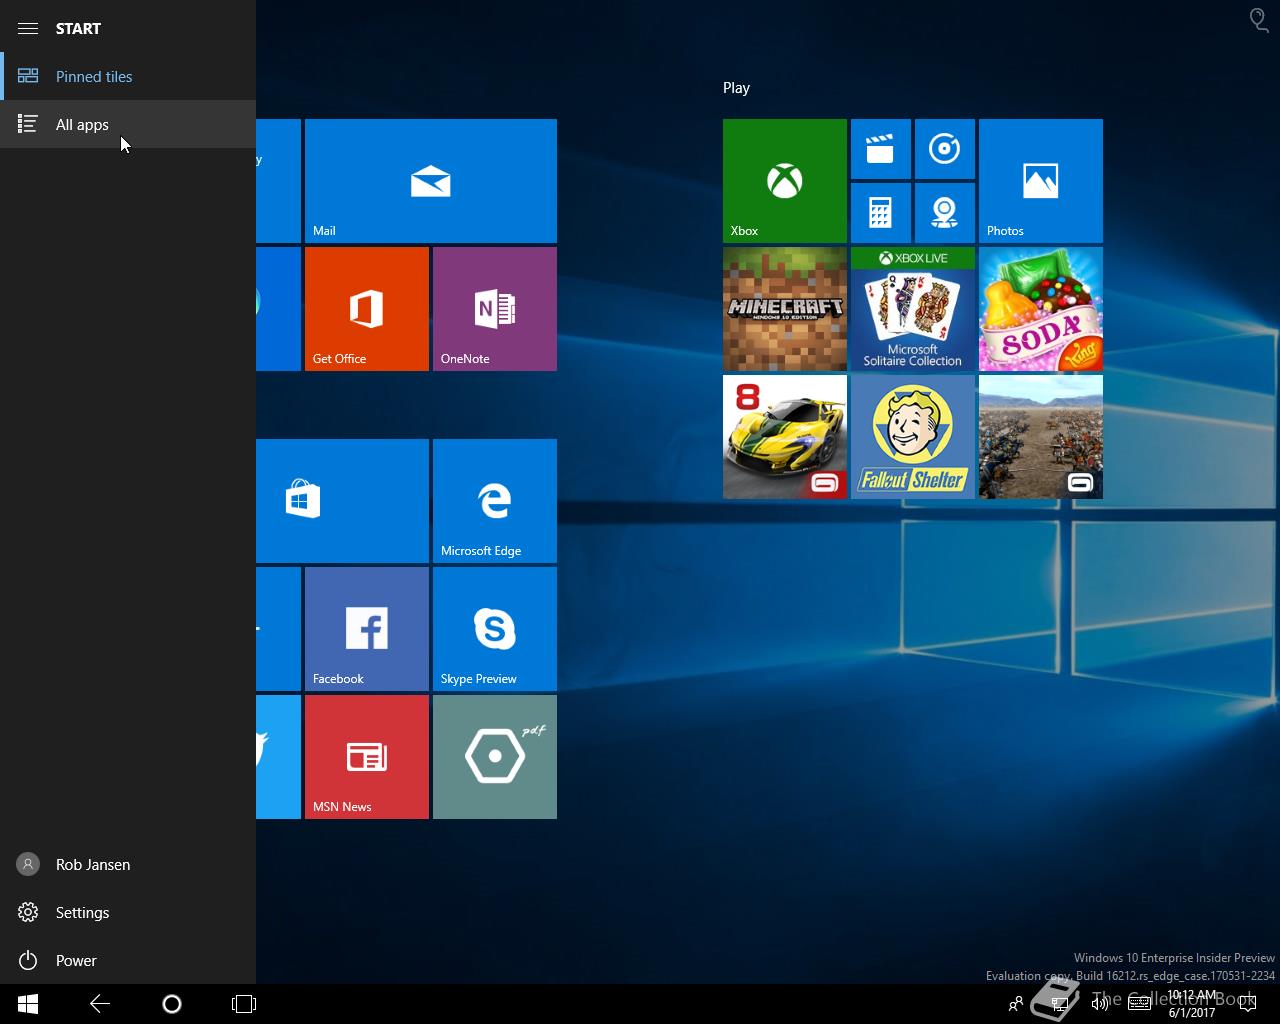Open the Groove Music disc tile

click(x=945, y=149)
